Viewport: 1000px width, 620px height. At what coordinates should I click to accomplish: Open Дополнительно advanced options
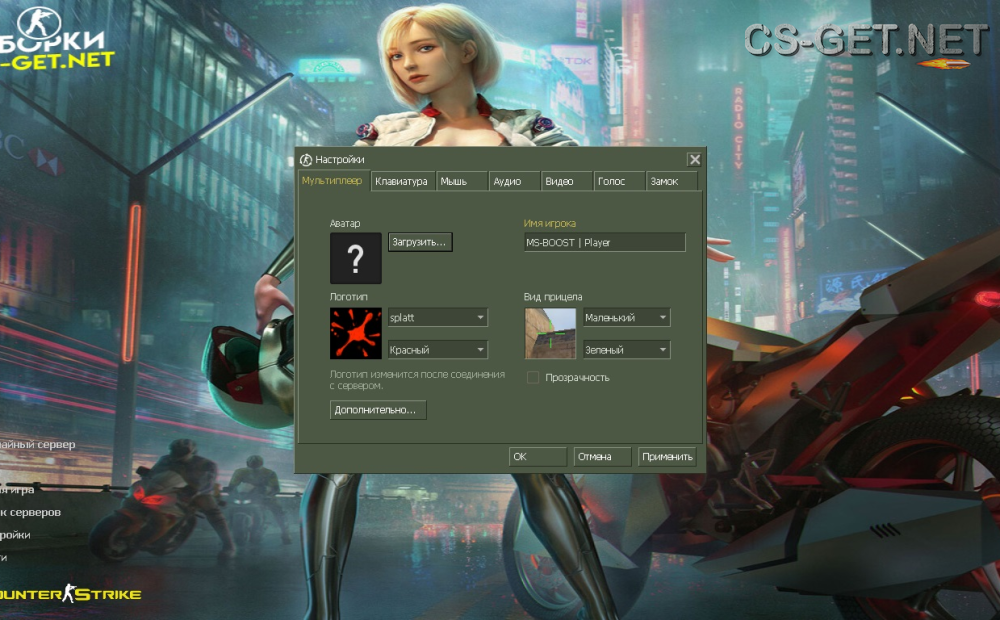[x=378, y=409]
